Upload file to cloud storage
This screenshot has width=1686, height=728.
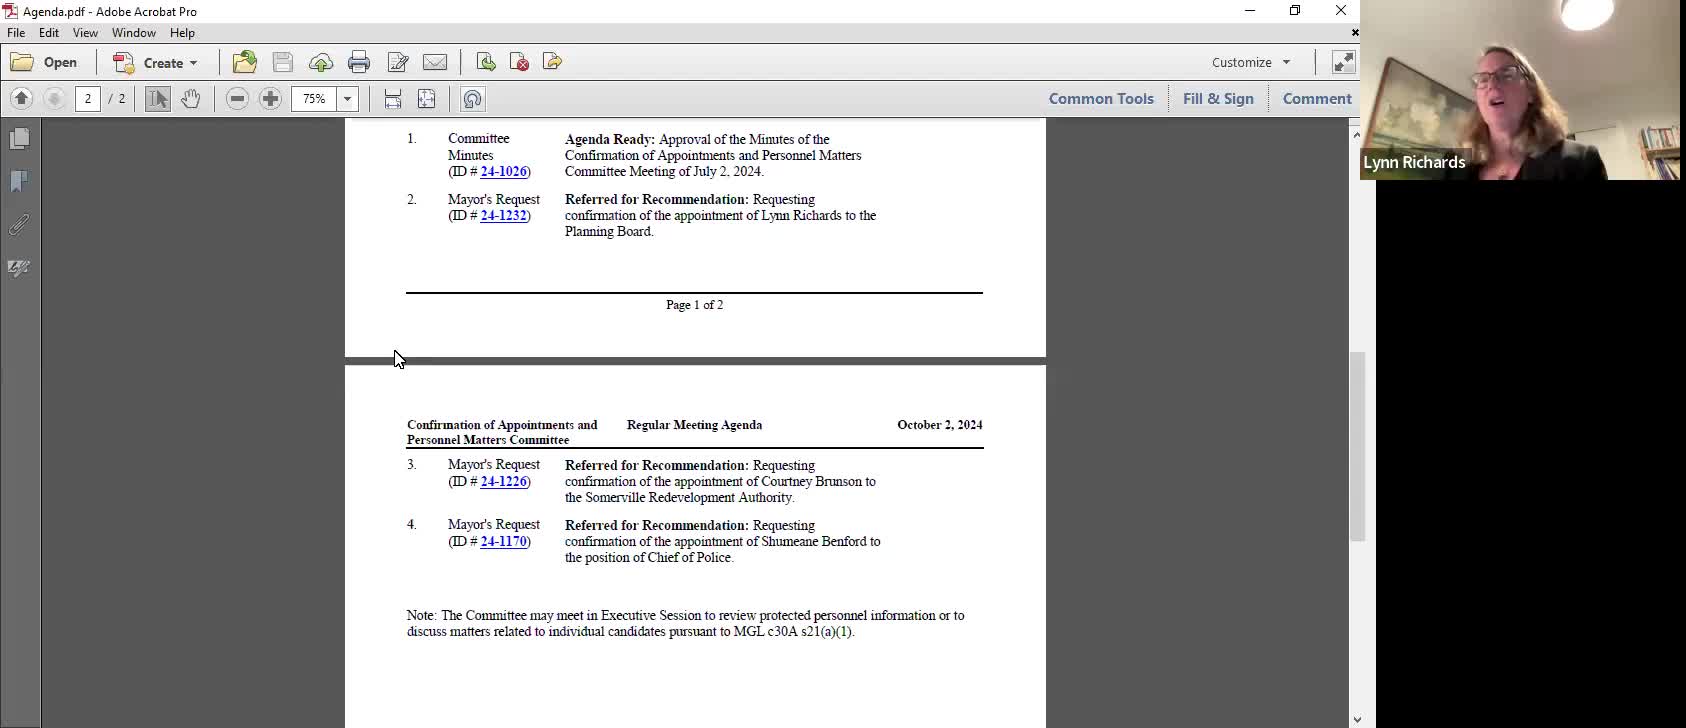point(321,62)
